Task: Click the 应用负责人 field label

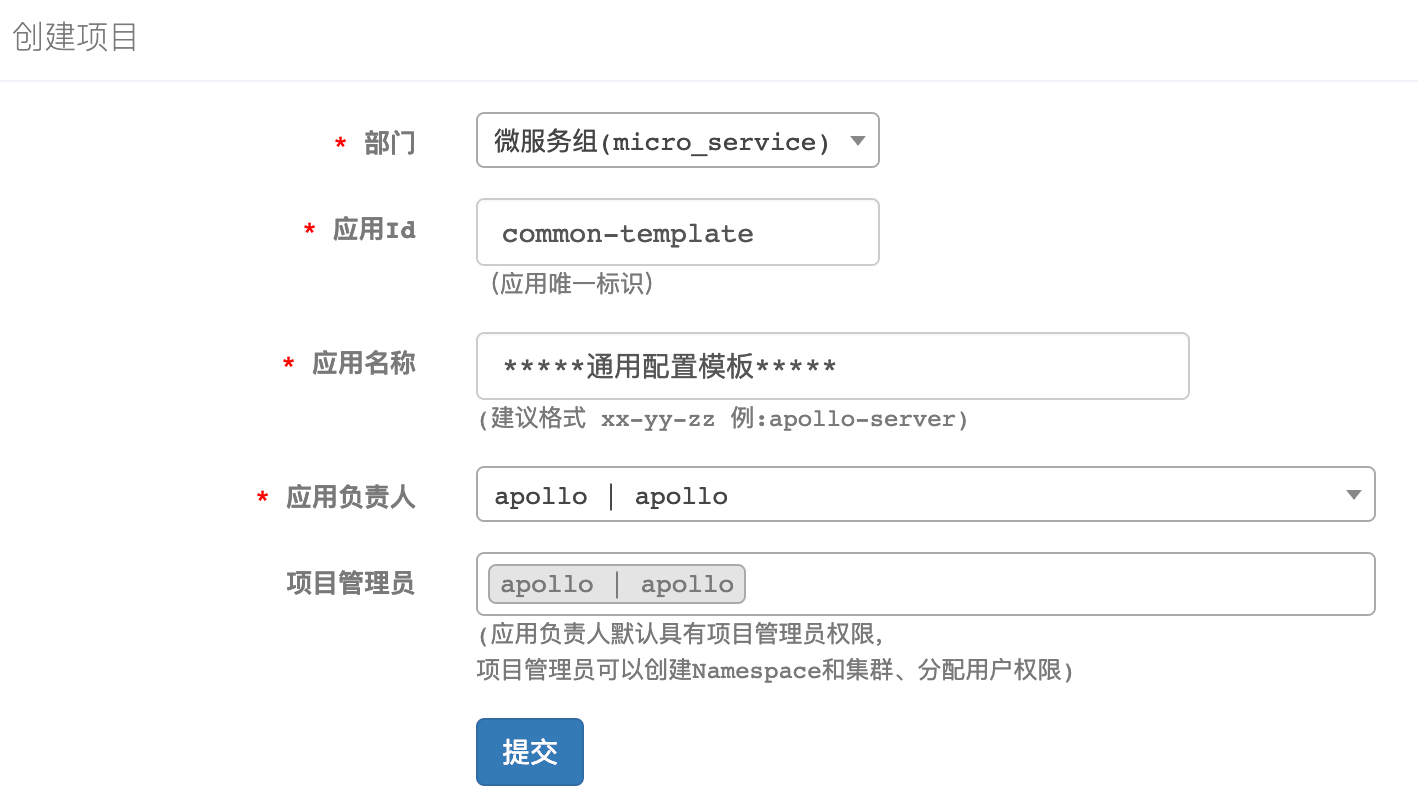Action: [x=350, y=496]
